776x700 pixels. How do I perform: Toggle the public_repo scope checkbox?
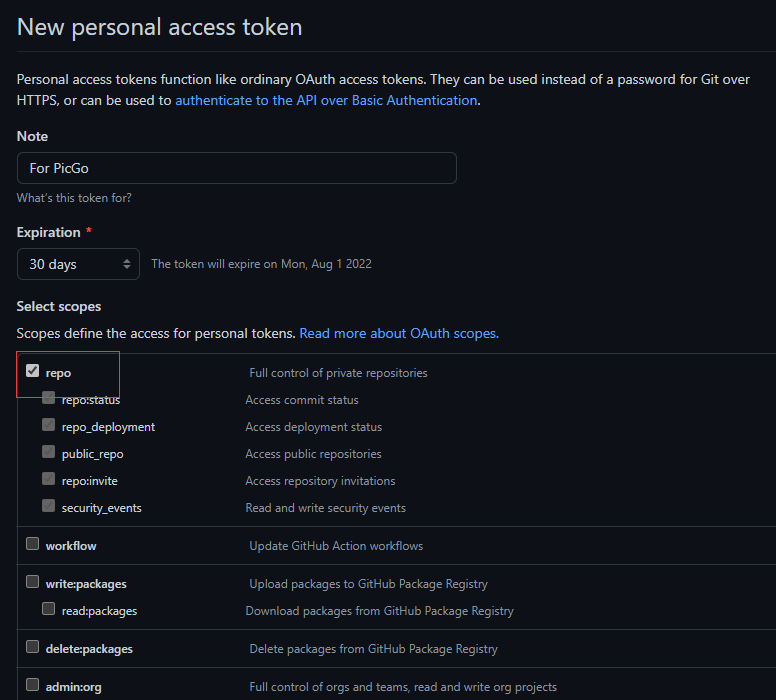48,452
